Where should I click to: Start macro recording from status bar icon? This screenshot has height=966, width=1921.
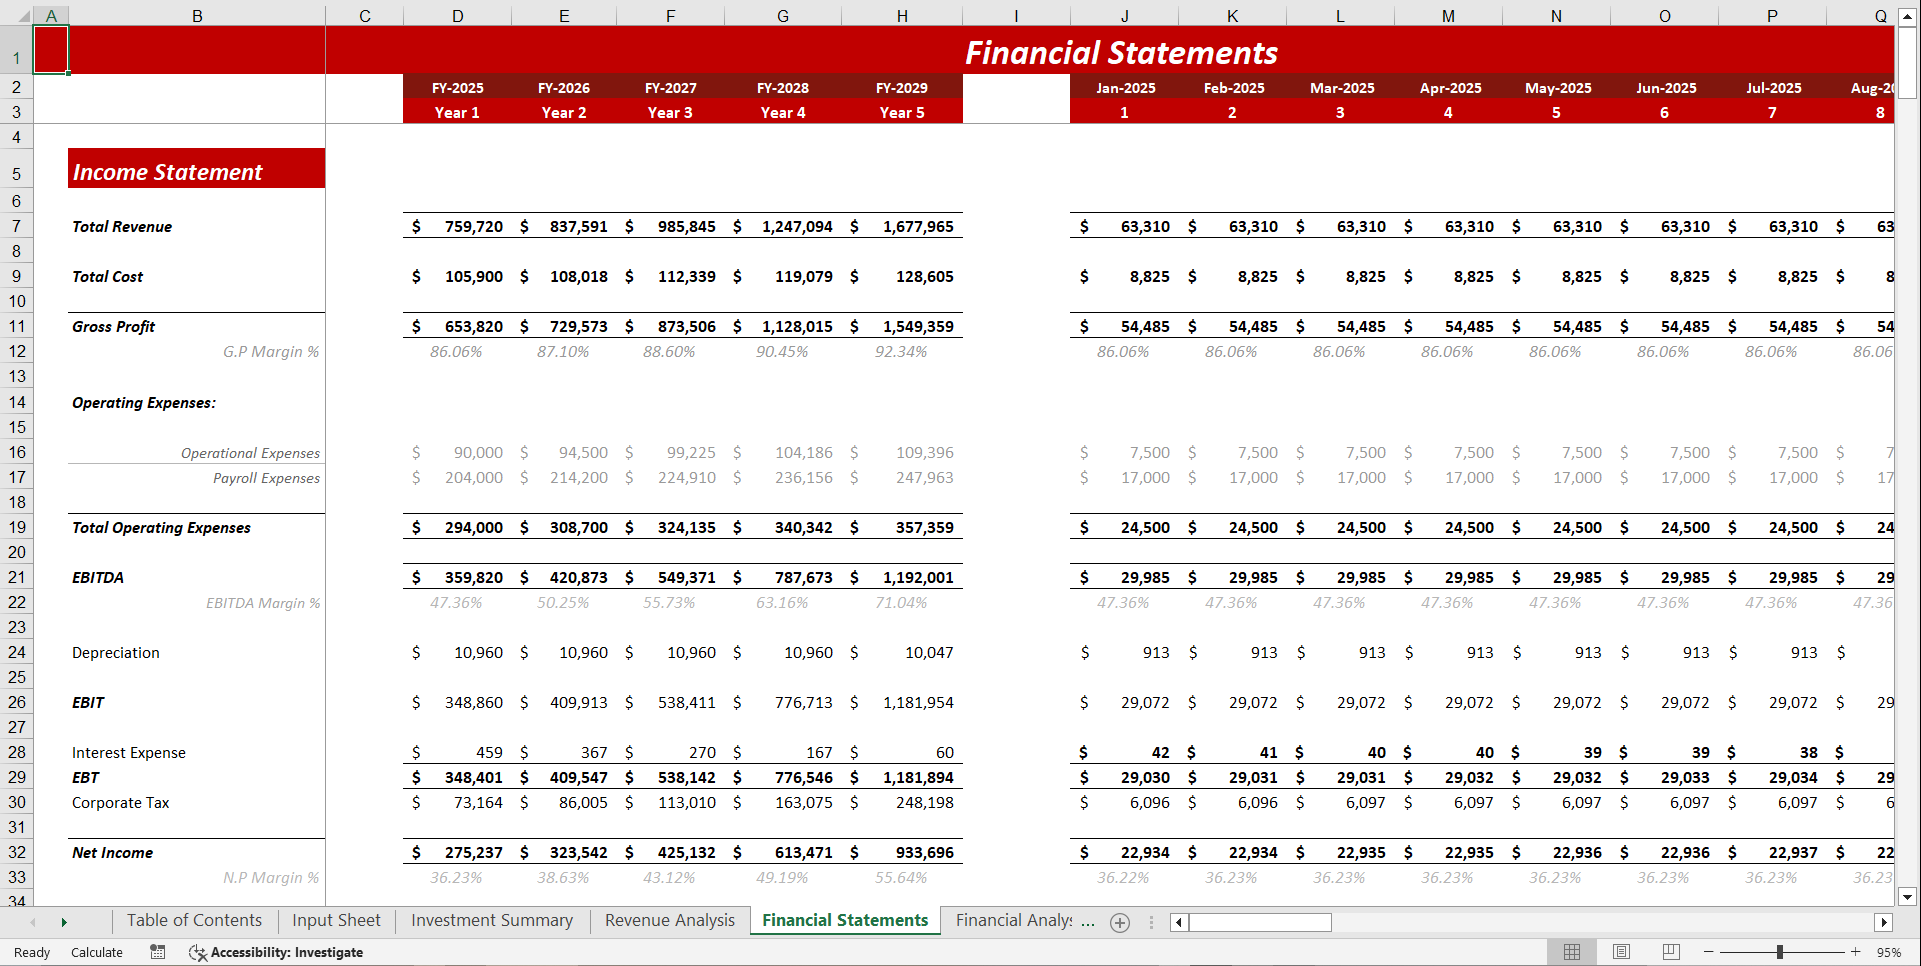157,952
